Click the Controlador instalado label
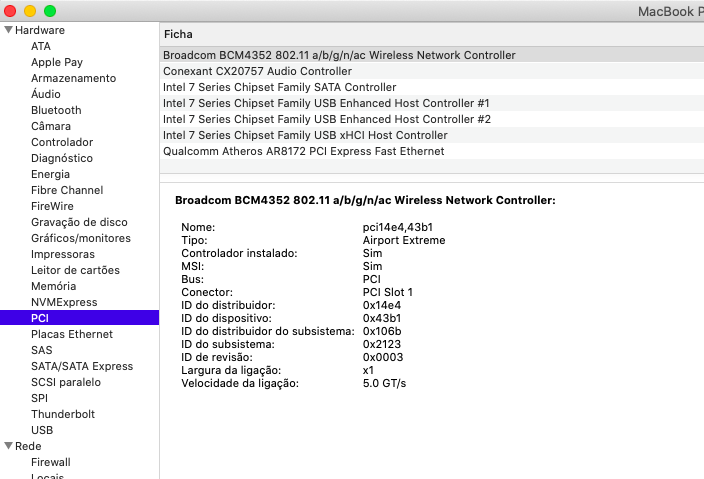 [239, 253]
